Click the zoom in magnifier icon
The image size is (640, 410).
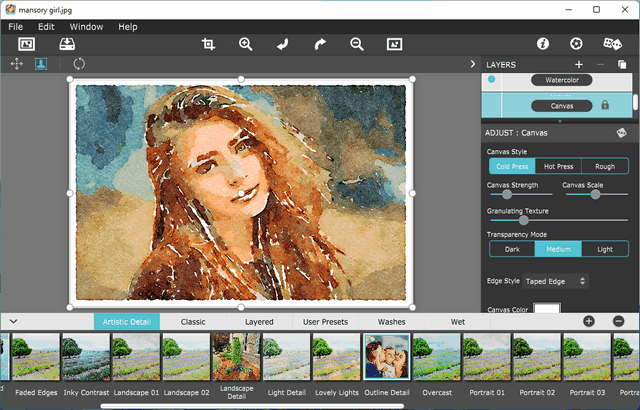click(x=246, y=44)
